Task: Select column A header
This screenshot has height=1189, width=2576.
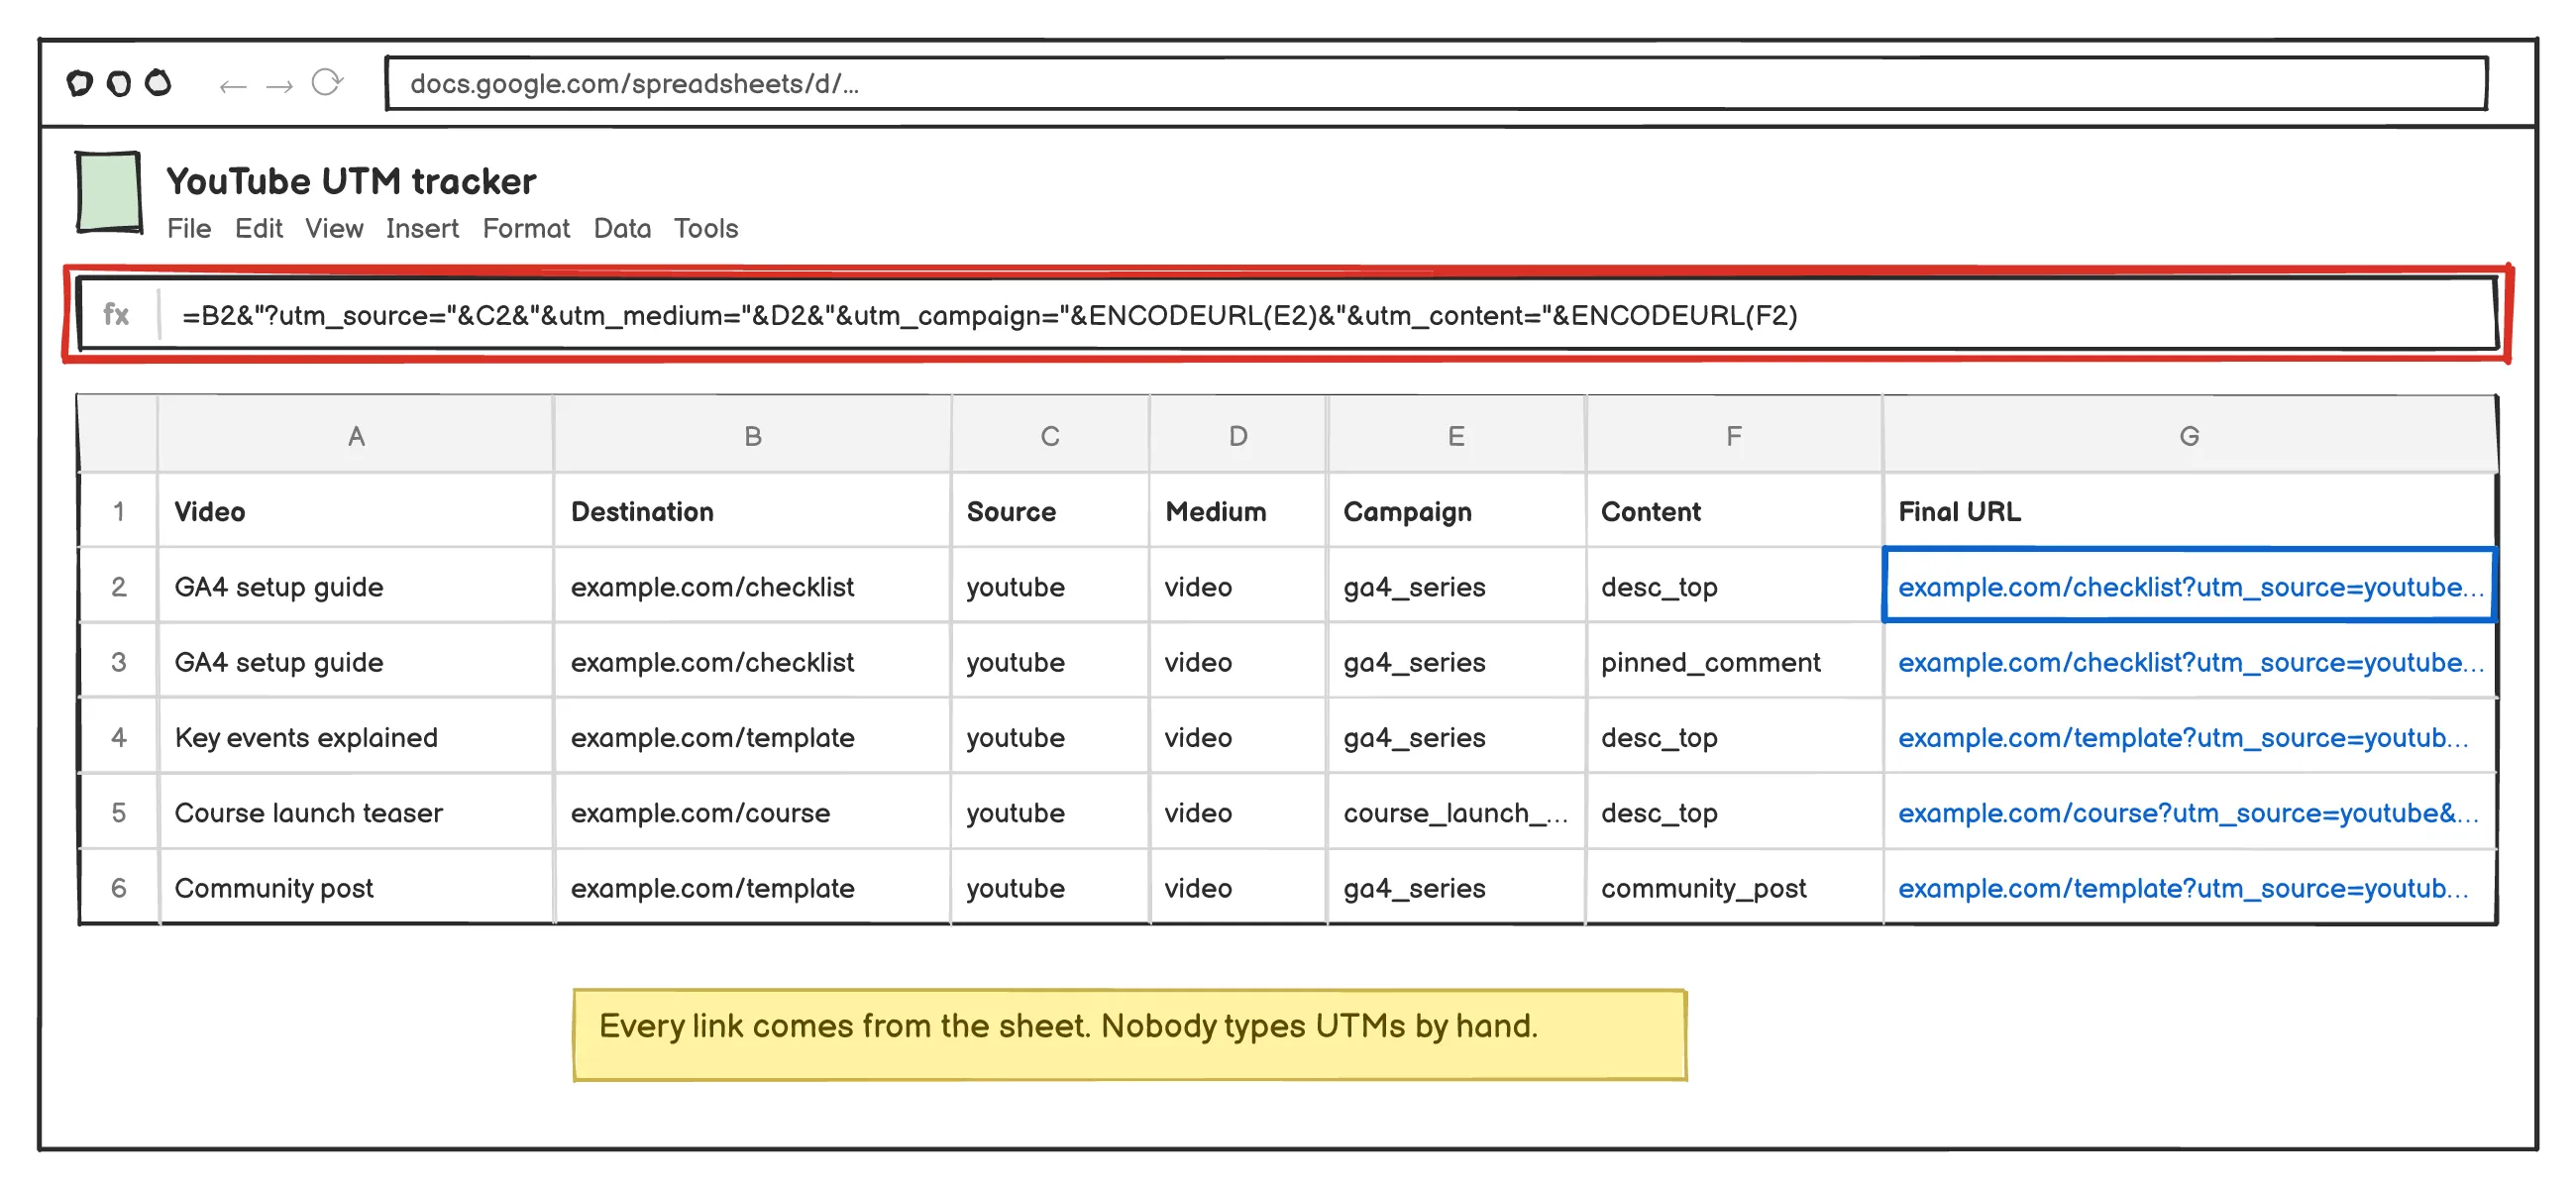Action: [356, 435]
